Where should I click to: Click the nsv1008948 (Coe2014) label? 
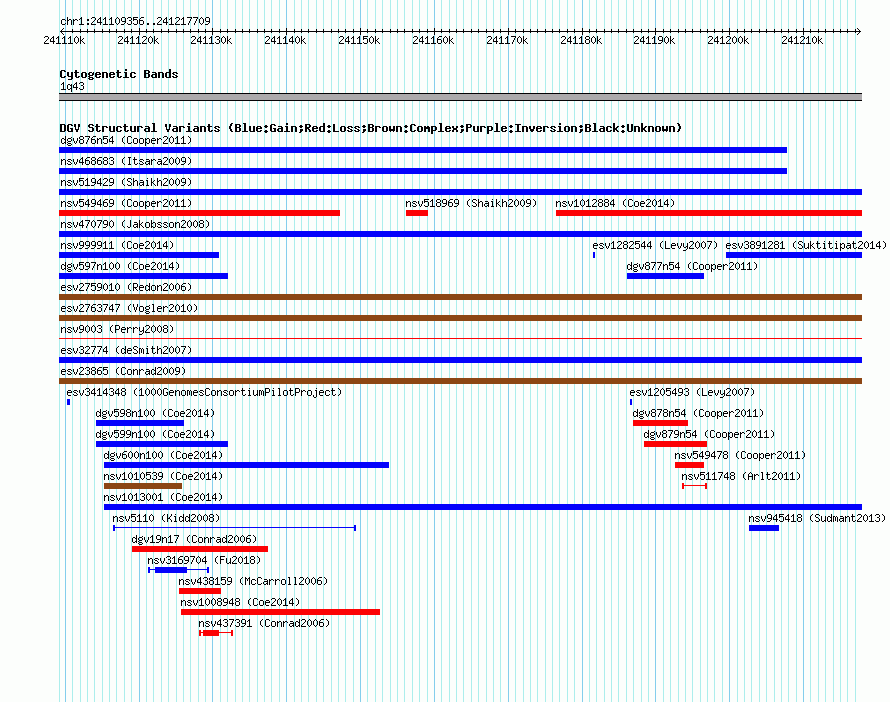tap(240, 602)
